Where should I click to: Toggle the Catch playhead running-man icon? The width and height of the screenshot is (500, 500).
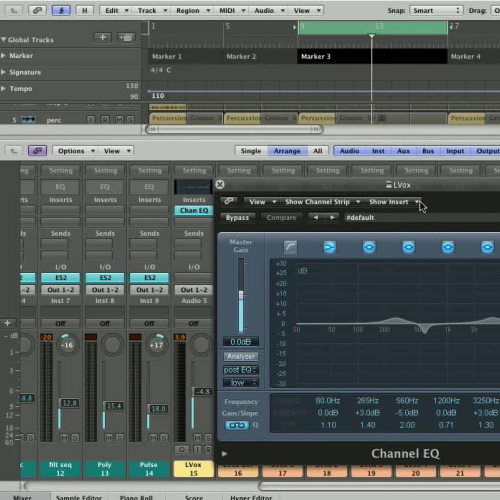coord(61,10)
